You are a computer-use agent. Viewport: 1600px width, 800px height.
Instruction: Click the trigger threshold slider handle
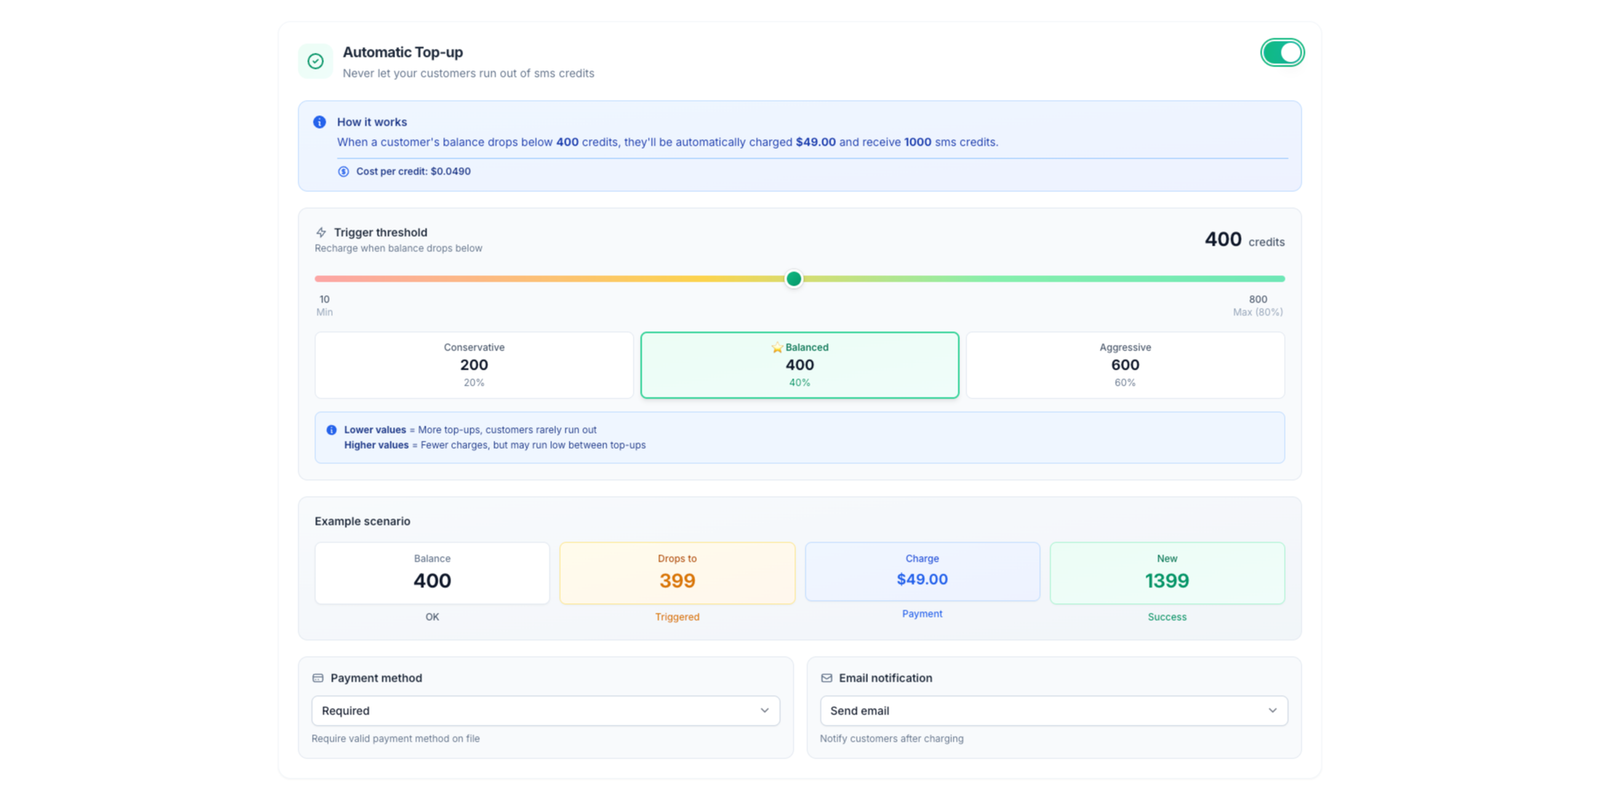(793, 279)
